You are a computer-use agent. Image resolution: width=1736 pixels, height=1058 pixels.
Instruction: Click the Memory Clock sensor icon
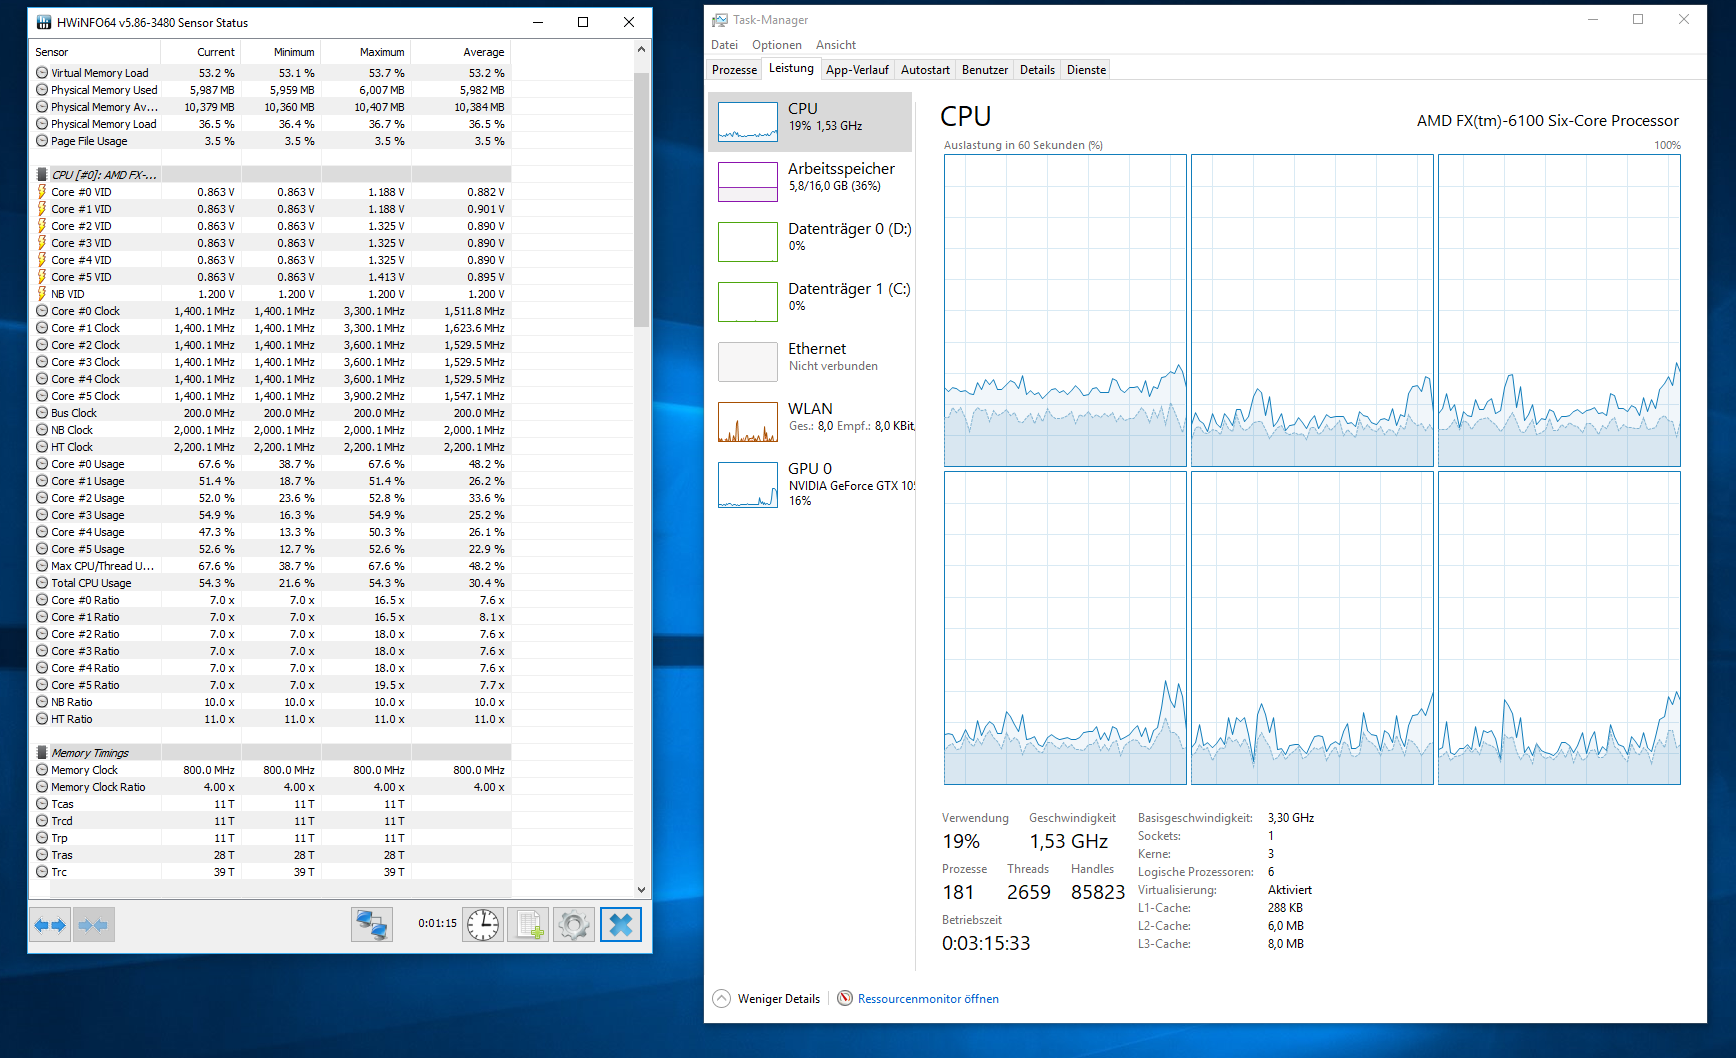click(42, 770)
